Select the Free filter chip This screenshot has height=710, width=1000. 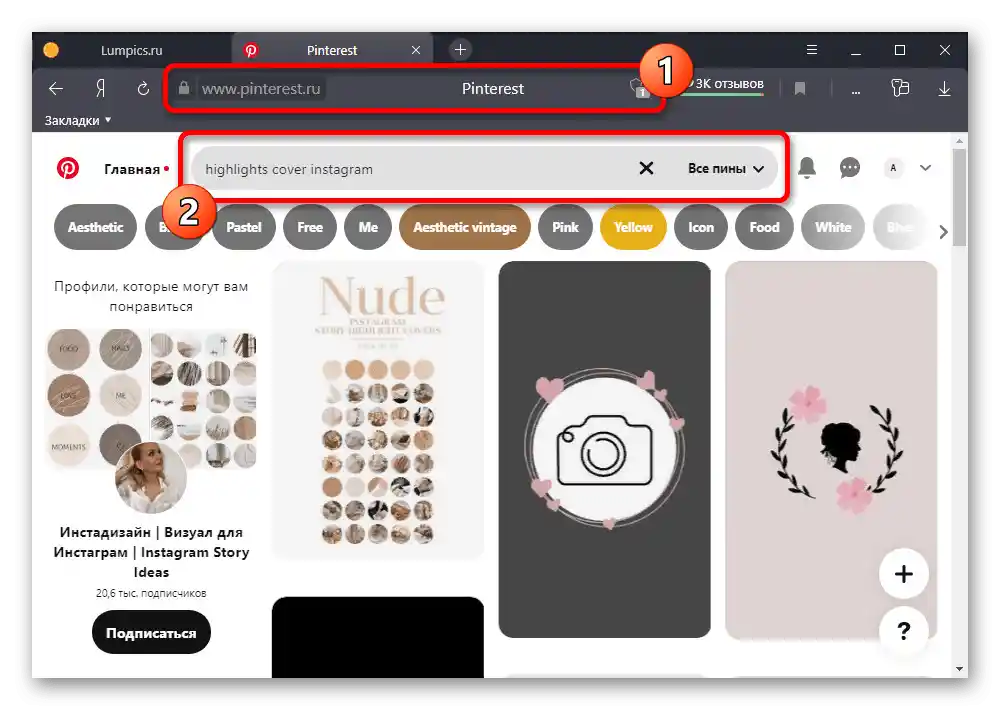[x=310, y=227]
